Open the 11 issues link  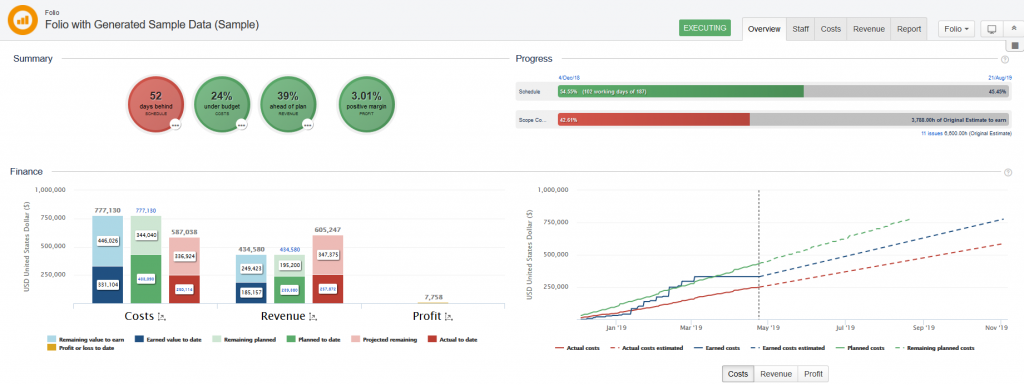point(931,133)
